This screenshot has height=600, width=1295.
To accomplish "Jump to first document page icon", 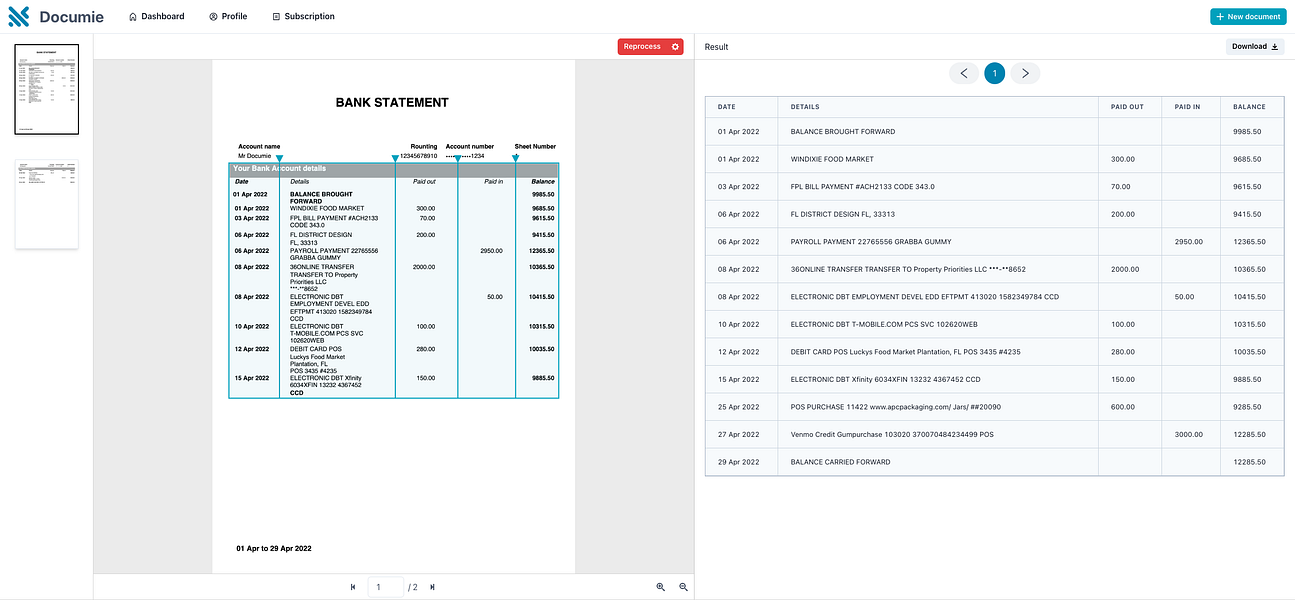I will pos(353,587).
